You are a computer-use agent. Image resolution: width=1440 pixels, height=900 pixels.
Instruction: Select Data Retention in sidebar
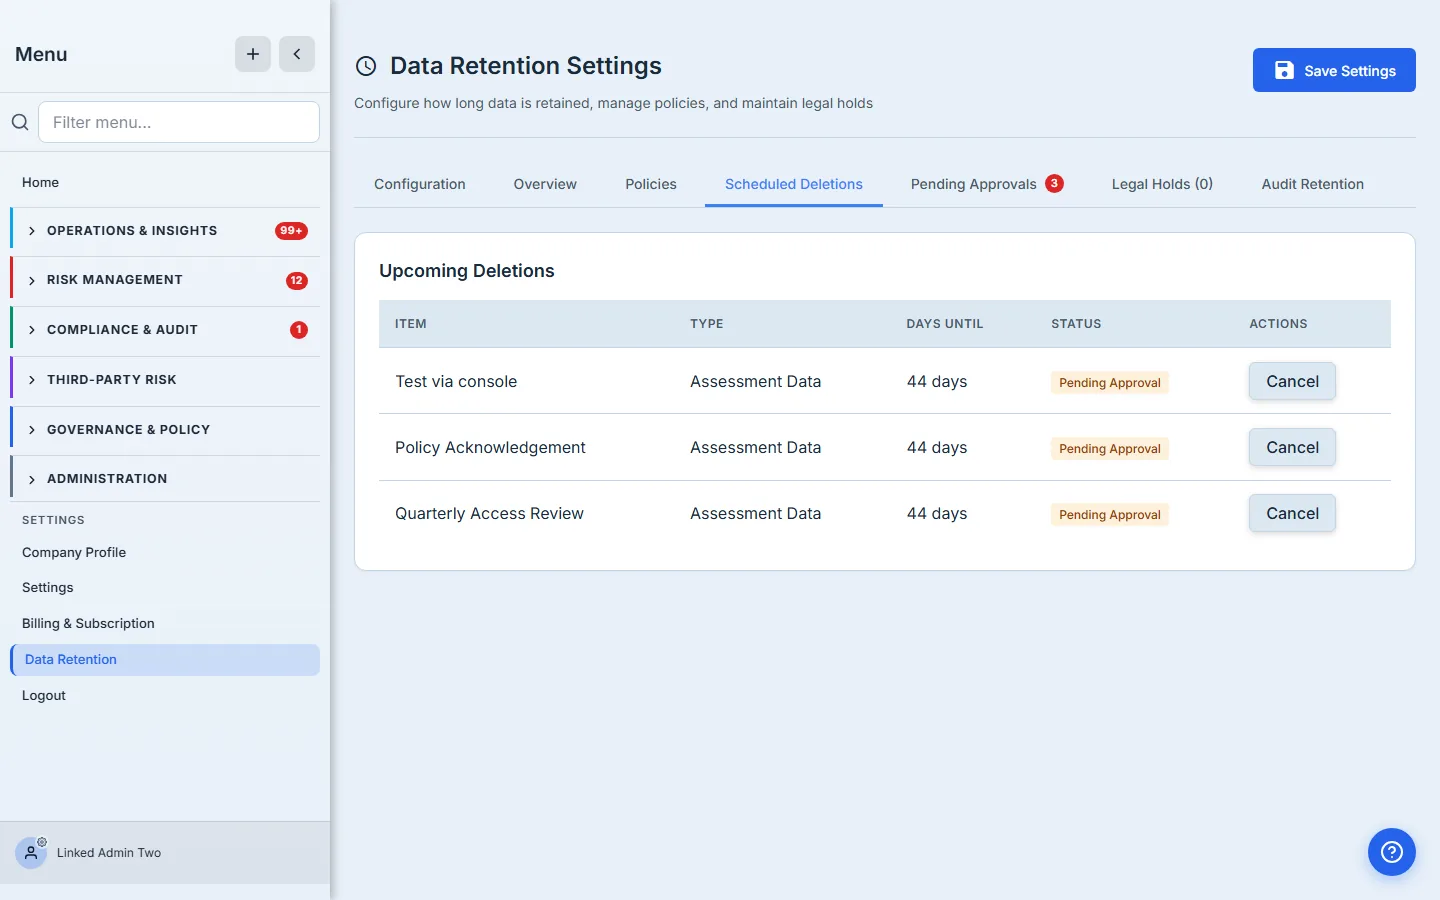point(165,660)
